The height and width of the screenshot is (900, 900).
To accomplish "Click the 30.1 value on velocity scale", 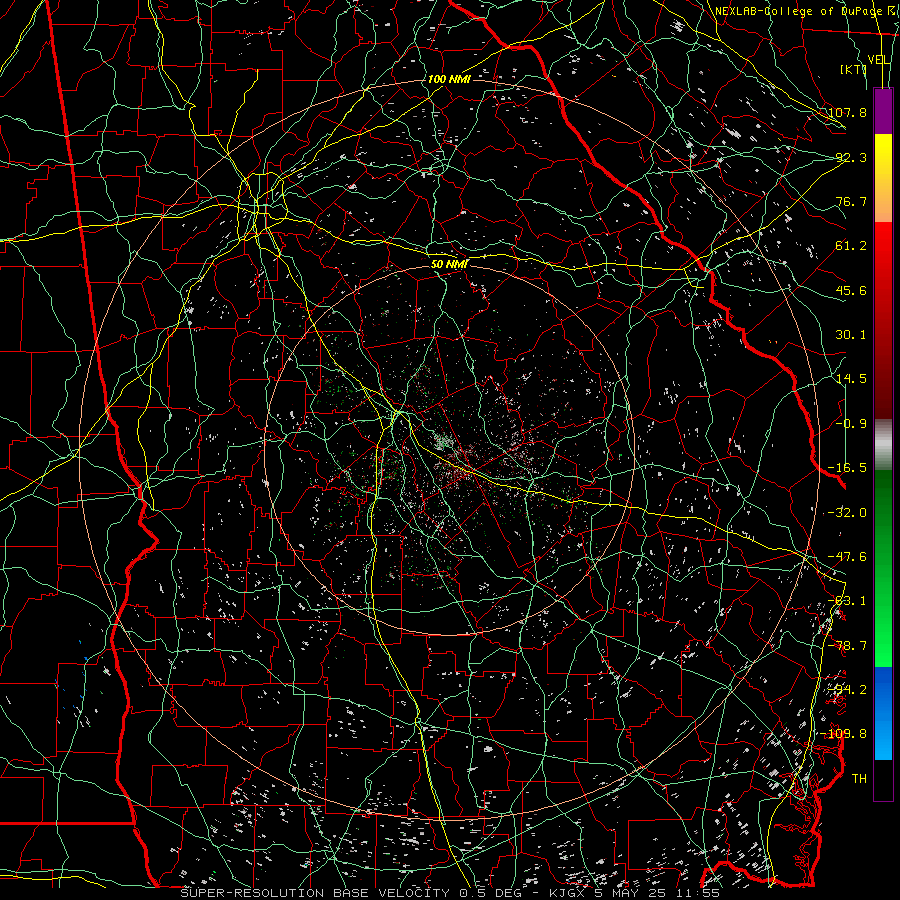I will click(851, 335).
